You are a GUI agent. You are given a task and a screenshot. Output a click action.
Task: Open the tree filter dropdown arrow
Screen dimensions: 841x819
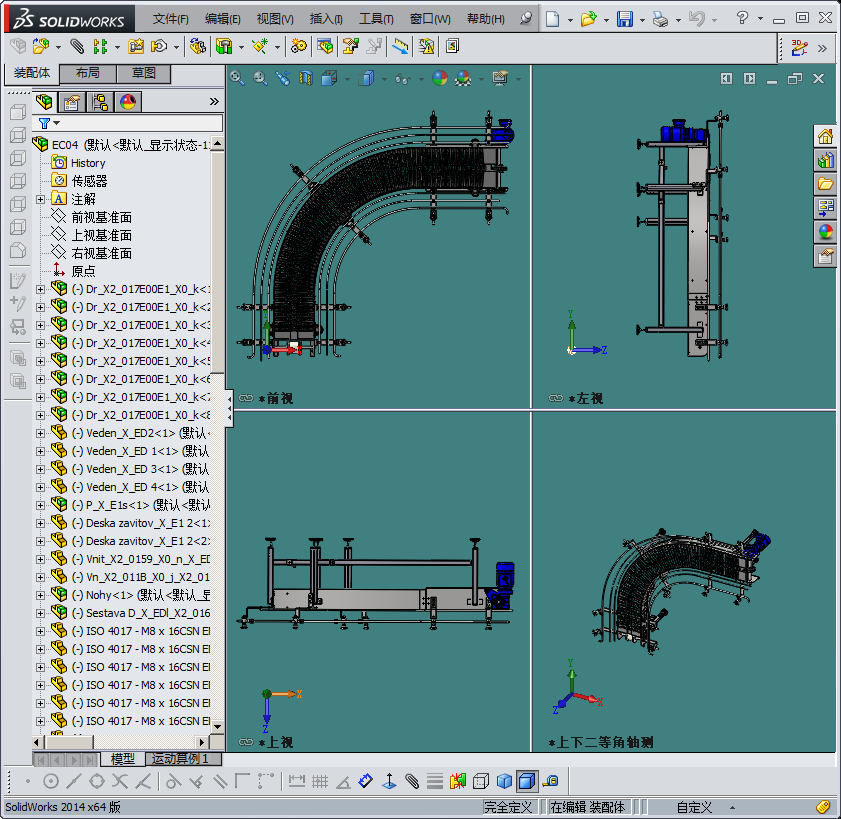pos(57,123)
